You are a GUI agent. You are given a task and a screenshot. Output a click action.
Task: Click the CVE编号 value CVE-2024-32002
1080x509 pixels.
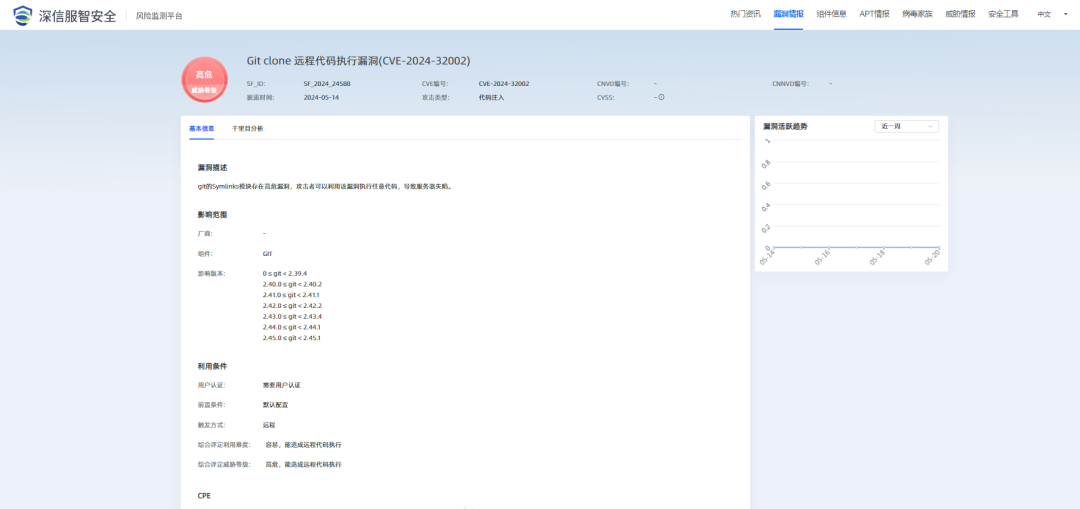[504, 83]
